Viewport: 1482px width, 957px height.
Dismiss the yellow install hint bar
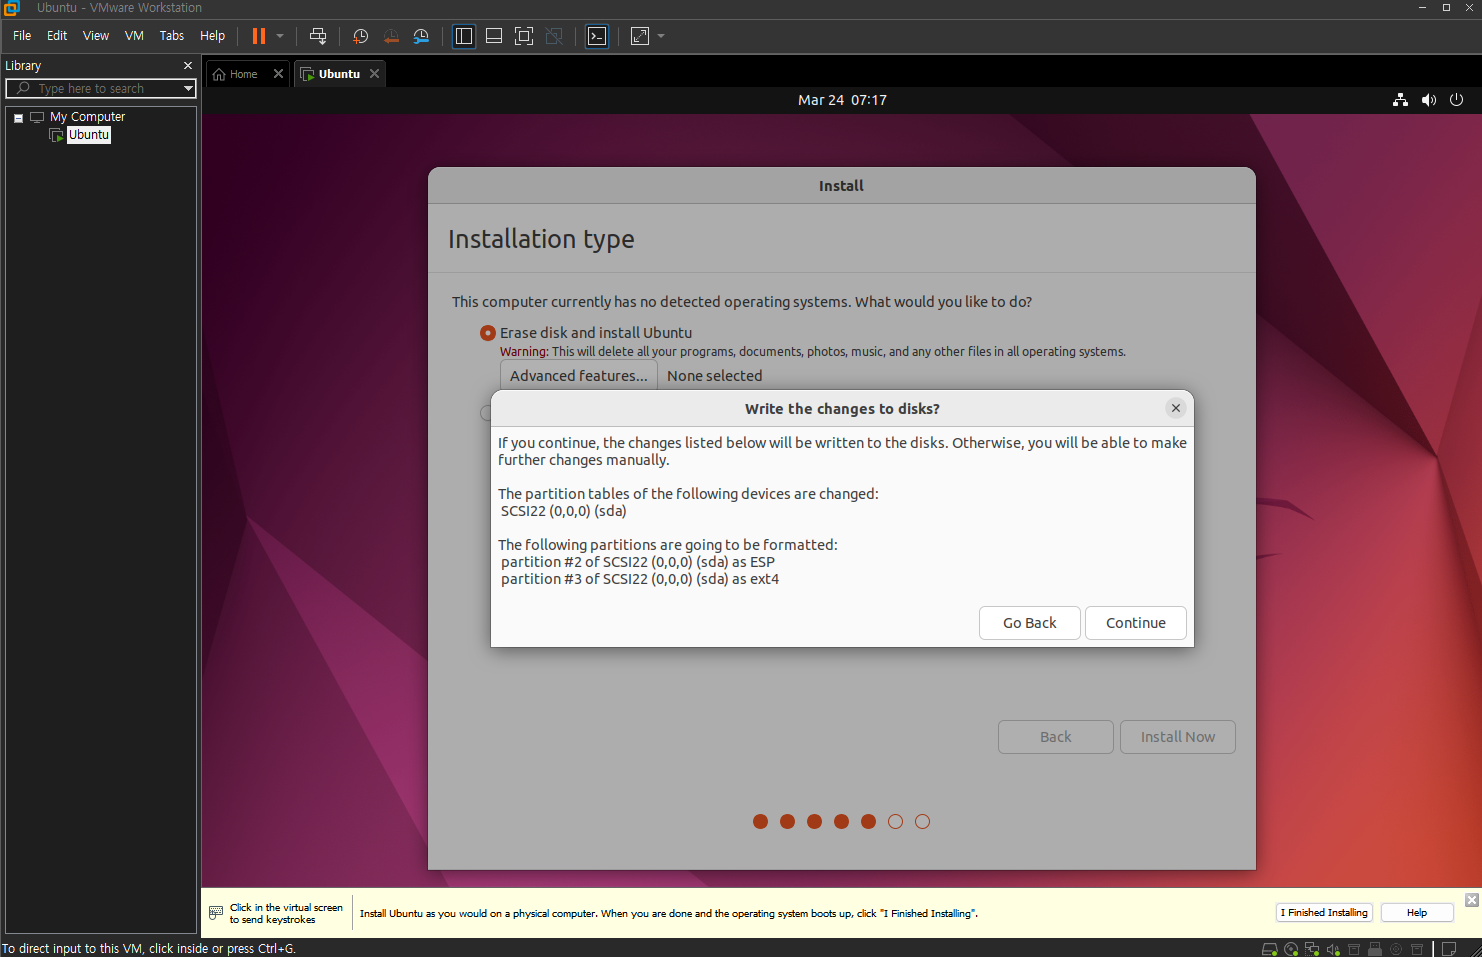(1472, 900)
